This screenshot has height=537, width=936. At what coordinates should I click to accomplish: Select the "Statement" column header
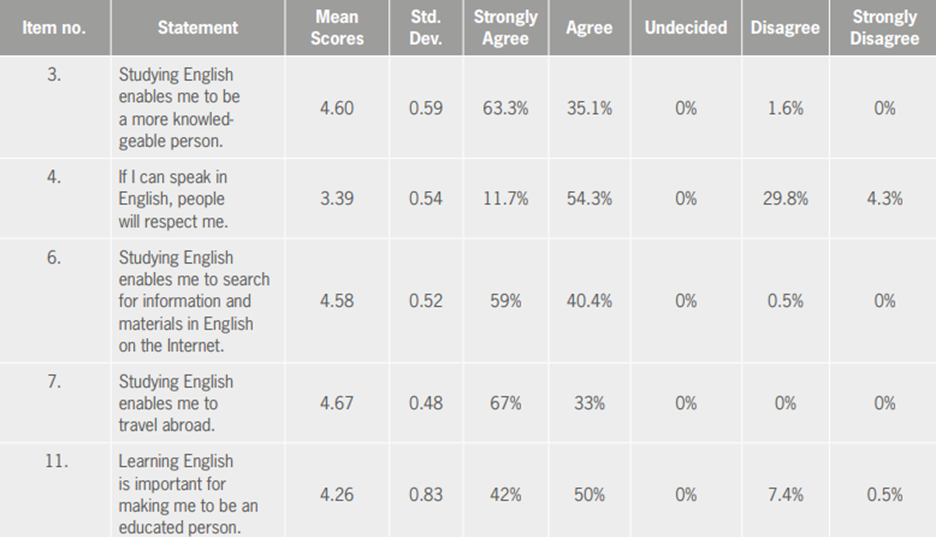197,28
